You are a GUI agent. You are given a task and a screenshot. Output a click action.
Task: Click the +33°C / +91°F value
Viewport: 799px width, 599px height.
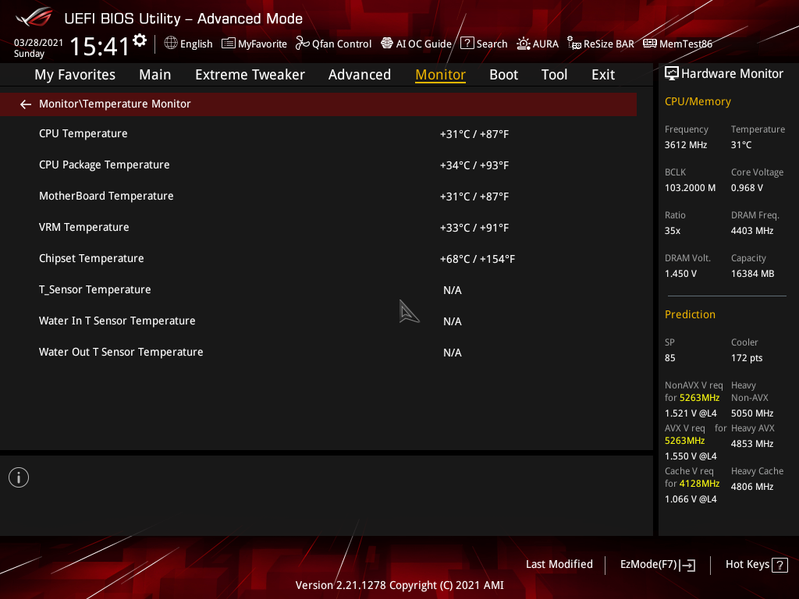[x=474, y=228]
